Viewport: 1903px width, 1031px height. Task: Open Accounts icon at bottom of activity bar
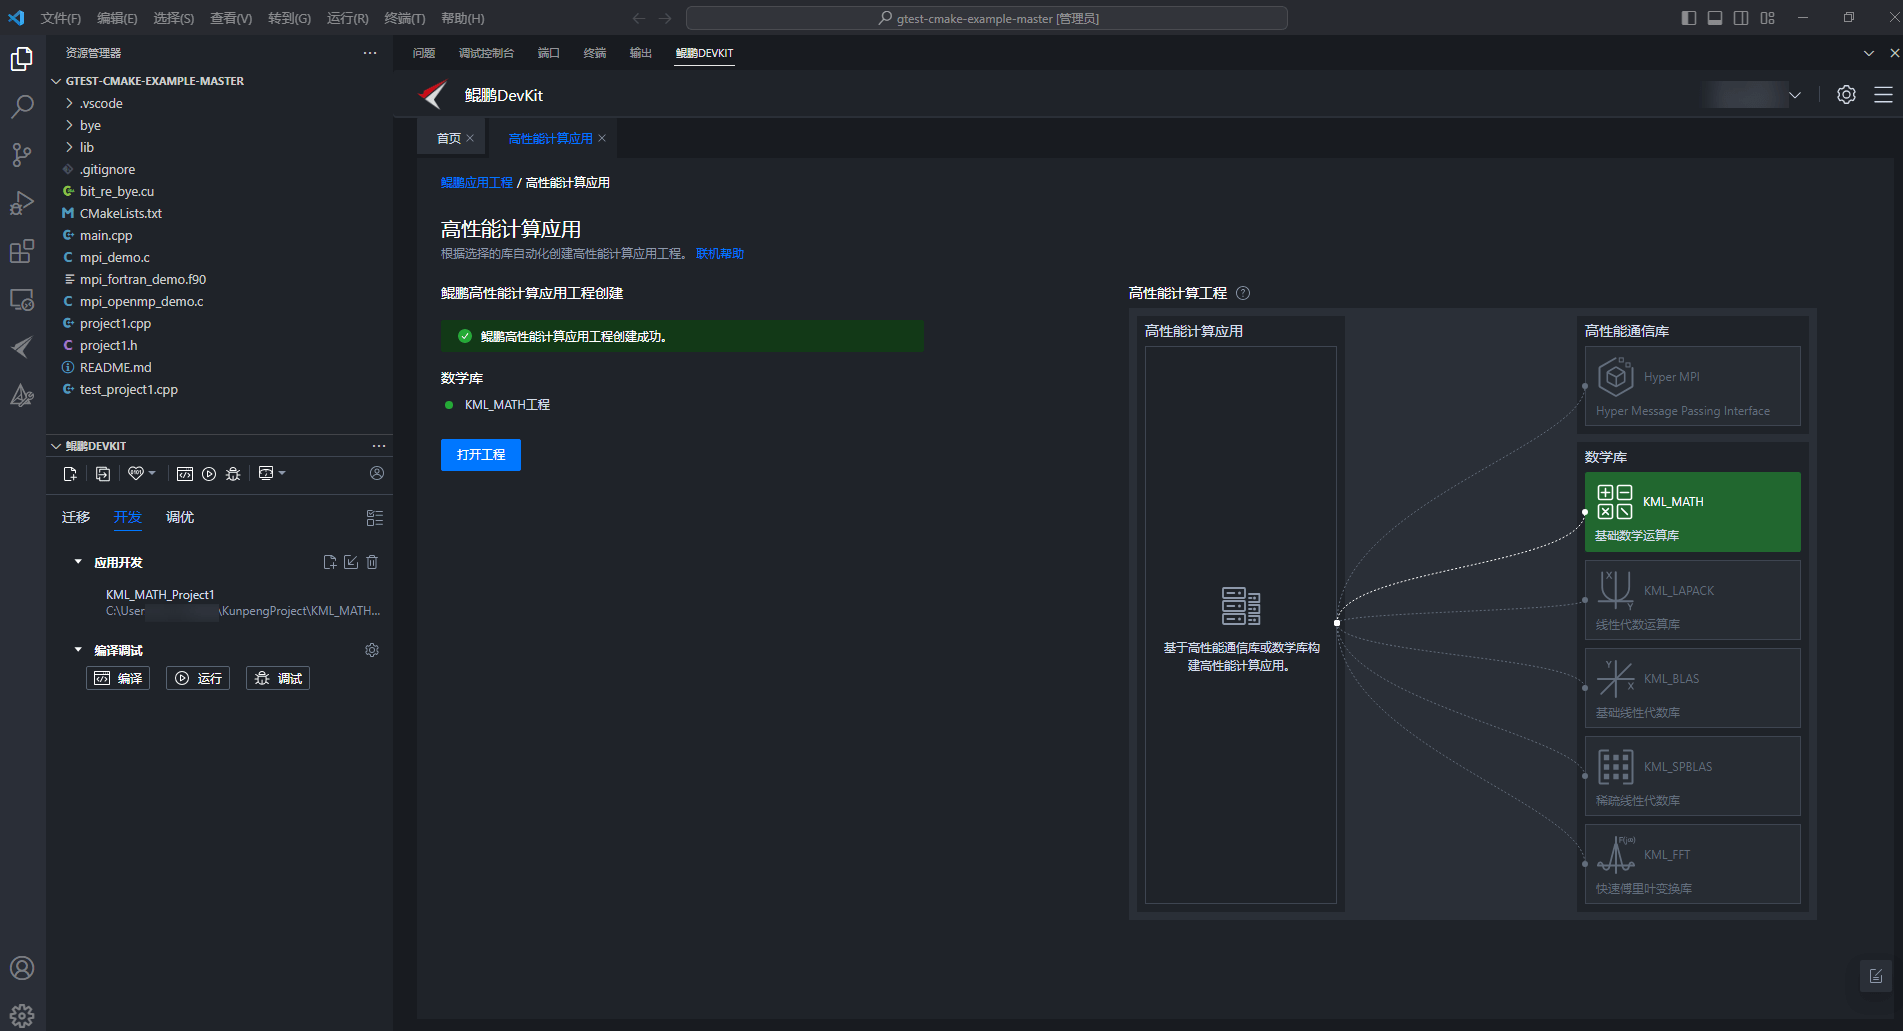tap(22, 968)
